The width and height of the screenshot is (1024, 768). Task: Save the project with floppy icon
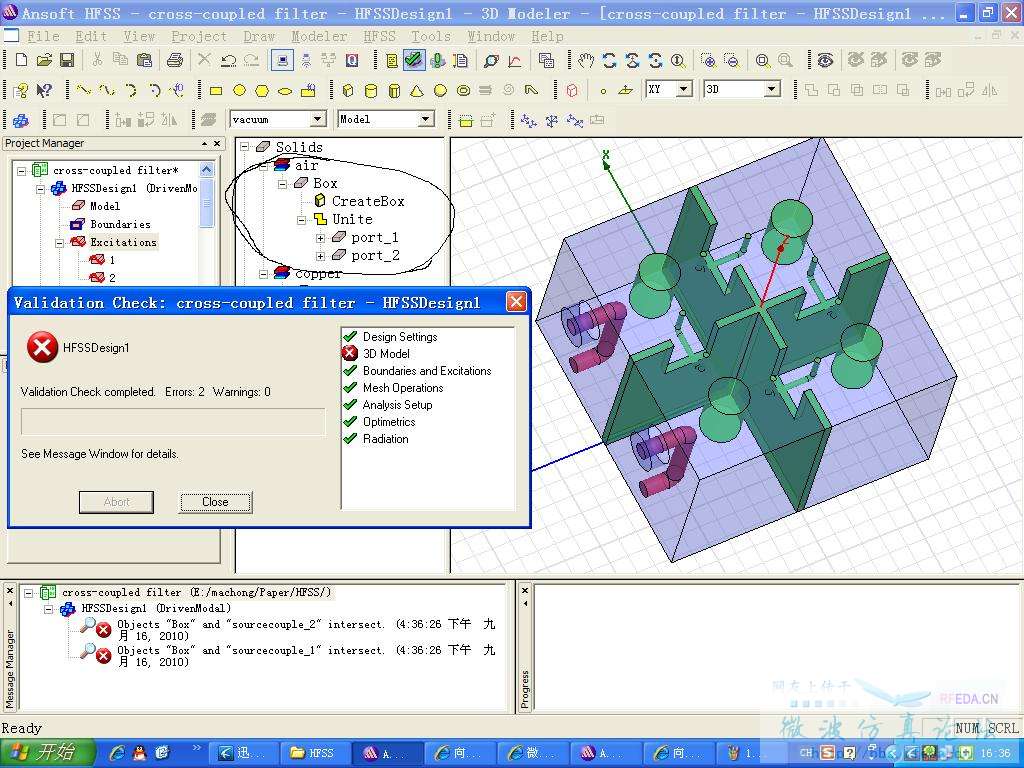pyautogui.click(x=66, y=60)
